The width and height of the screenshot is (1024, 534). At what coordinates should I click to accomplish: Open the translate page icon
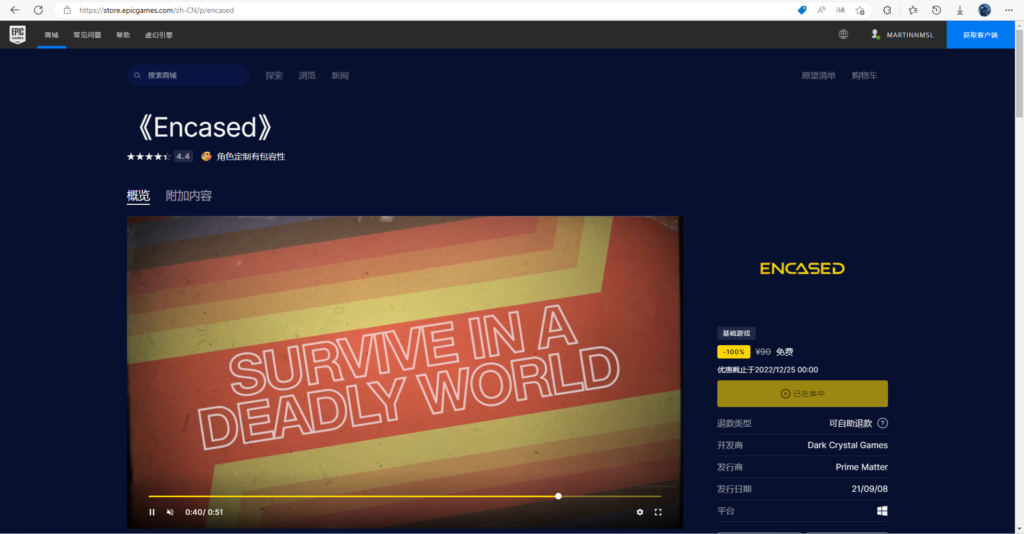840,10
